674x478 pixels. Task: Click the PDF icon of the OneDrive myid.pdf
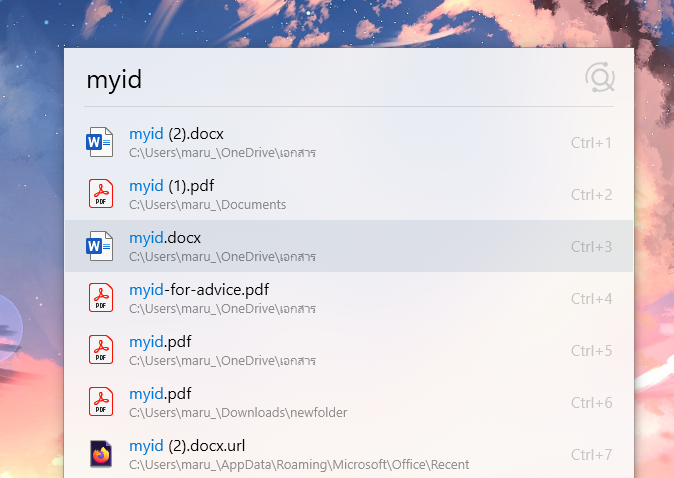[101, 350]
